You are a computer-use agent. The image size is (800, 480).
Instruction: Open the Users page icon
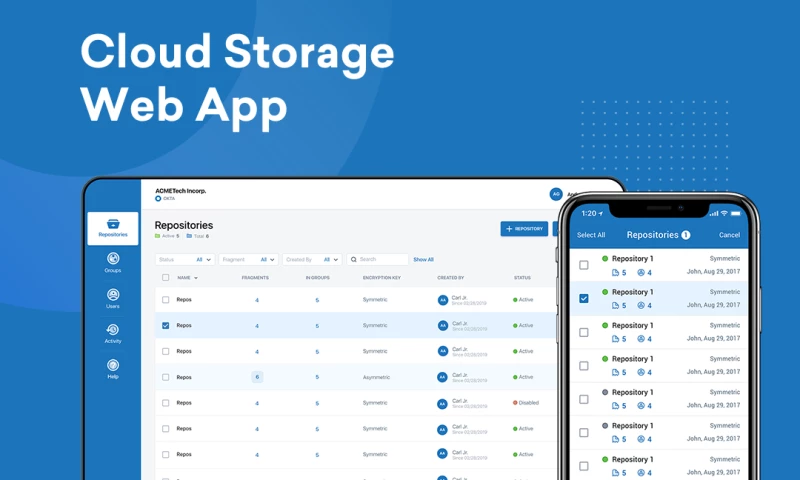point(112,295)
